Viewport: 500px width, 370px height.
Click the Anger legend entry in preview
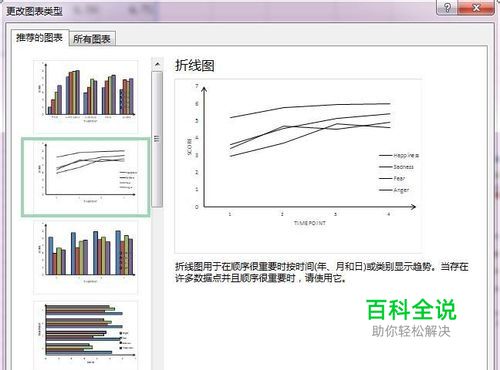tap(394, 190)
